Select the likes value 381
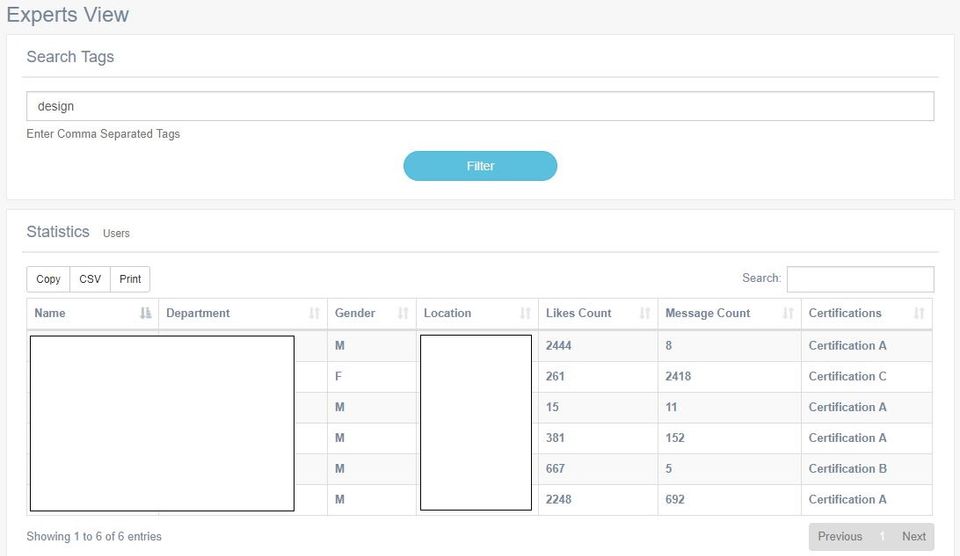The width and height of the screenshot is (960, 556). pos(555,438)
